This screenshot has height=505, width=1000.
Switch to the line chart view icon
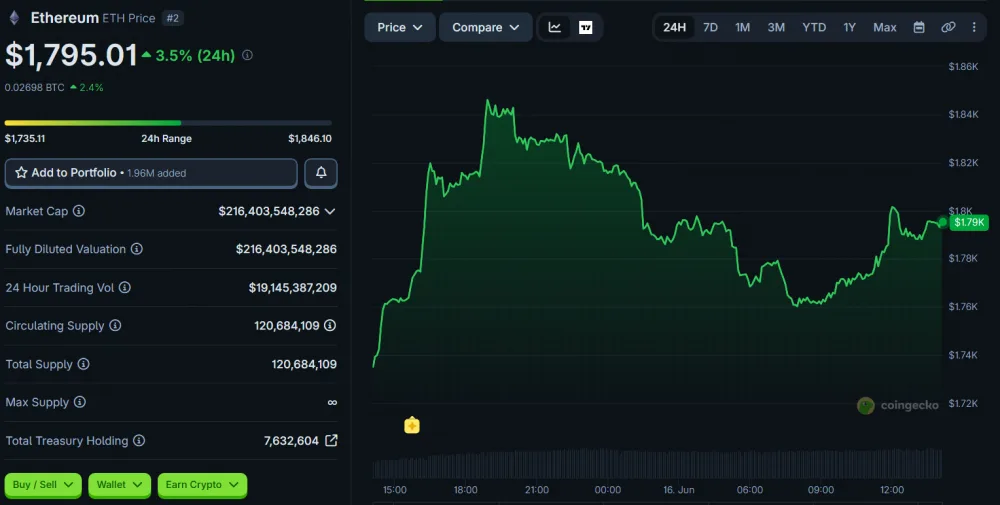point(555,27)
